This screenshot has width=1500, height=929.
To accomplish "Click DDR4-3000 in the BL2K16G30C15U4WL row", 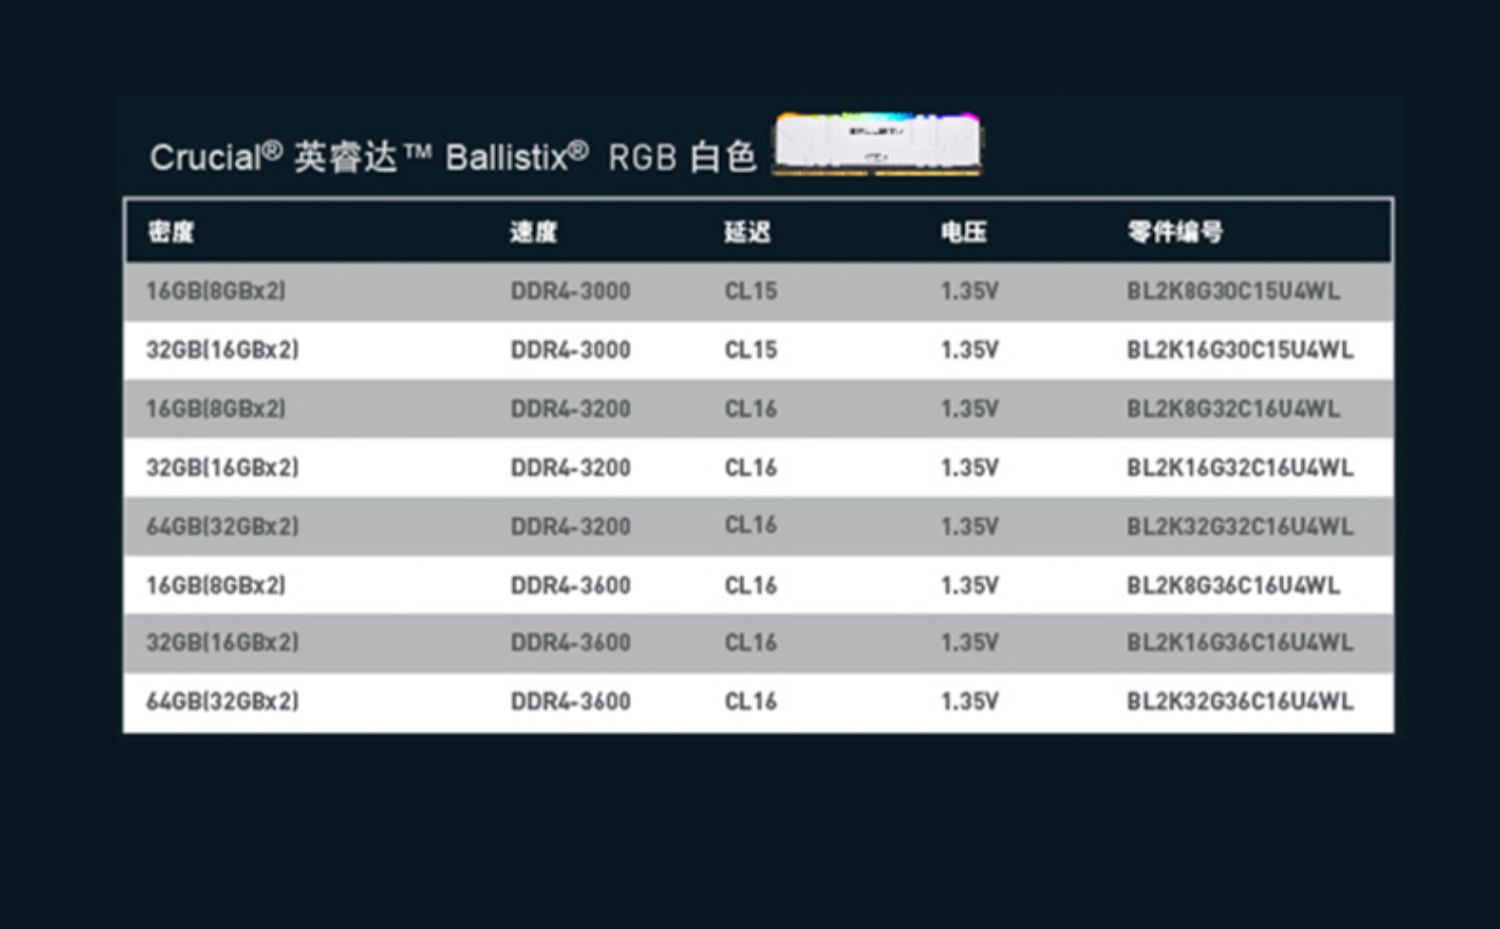I will click(570, 350).
